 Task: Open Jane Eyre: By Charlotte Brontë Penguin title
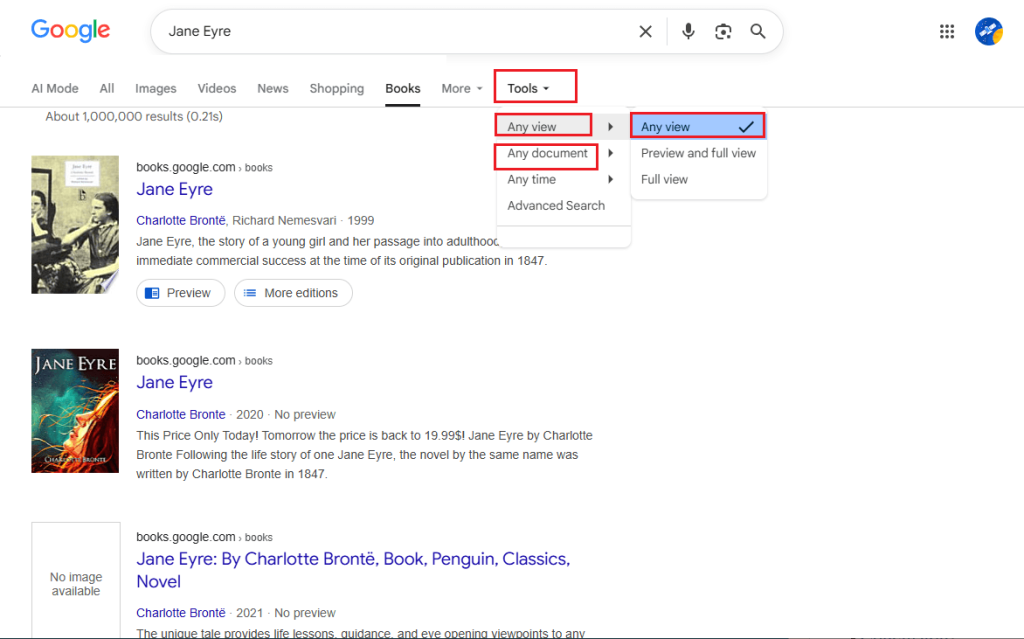[353, 570]
